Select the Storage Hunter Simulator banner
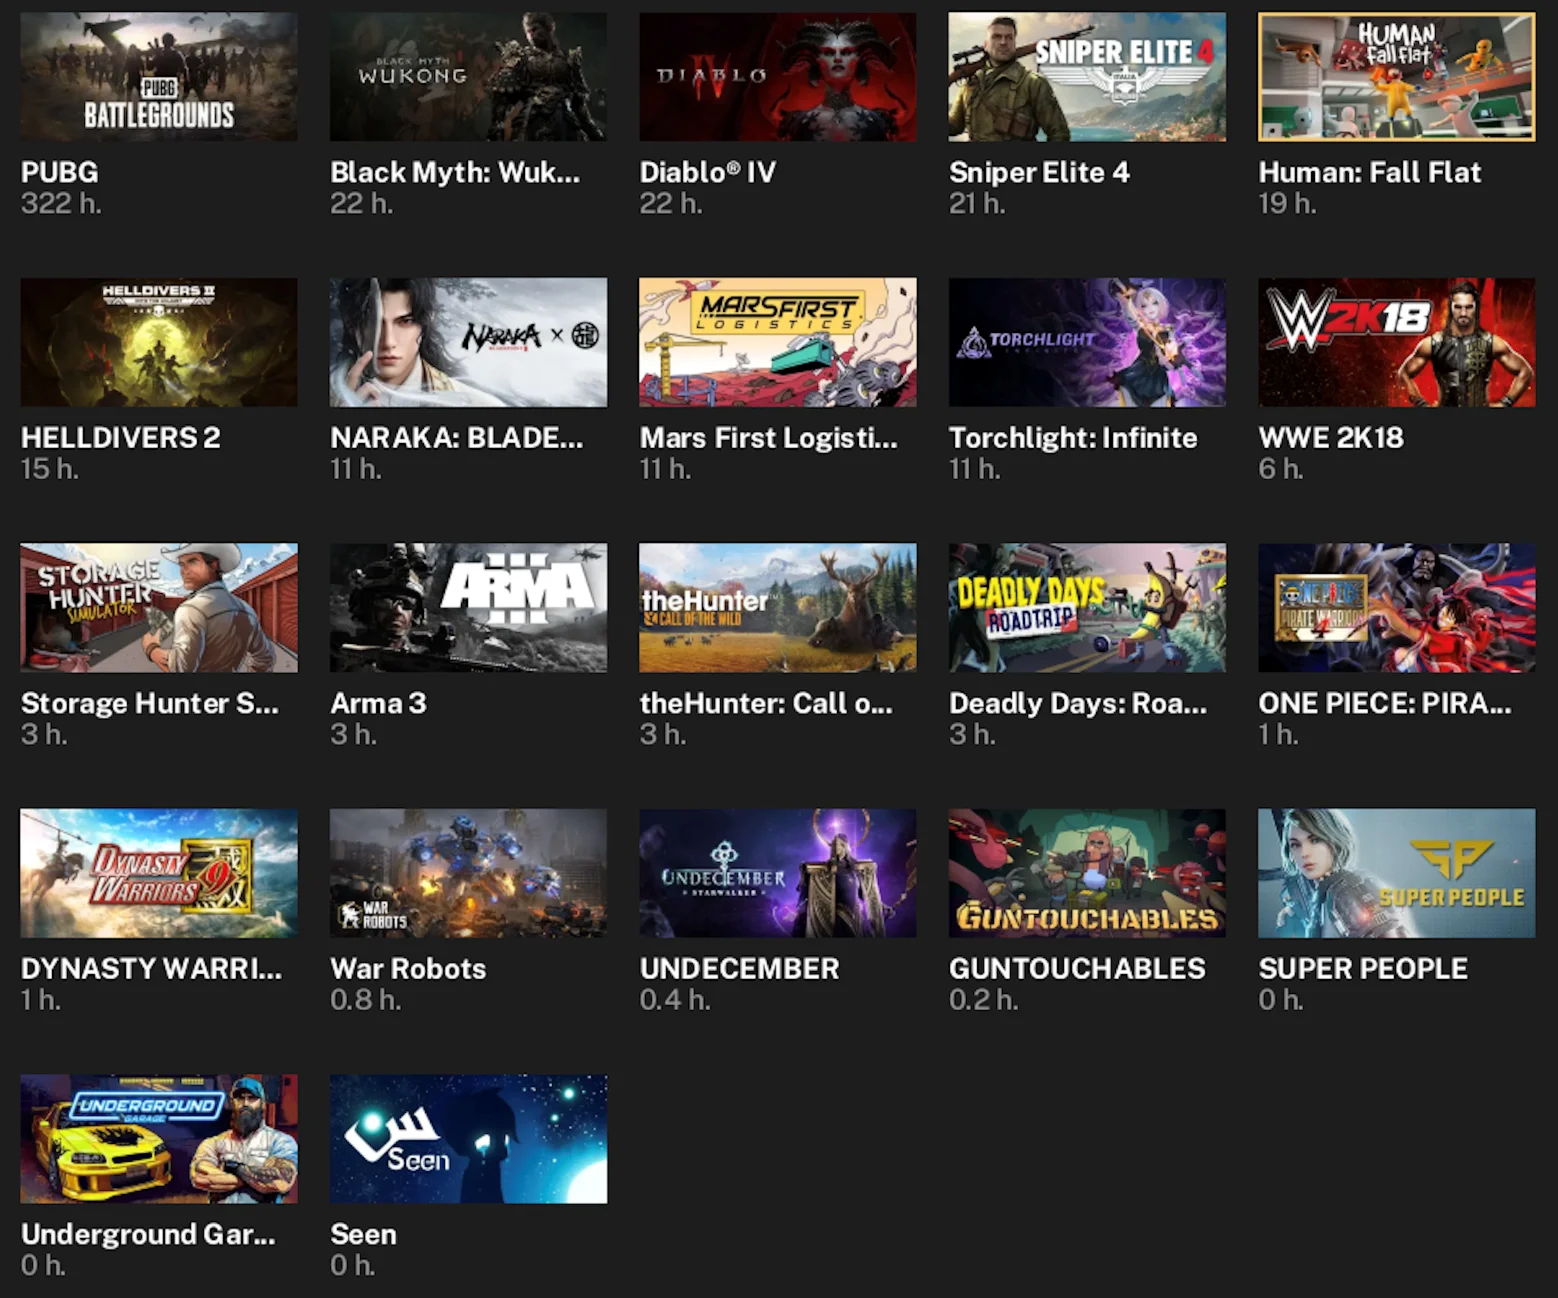Viewport: 1558px width, 1298px height. click(157, 606)
